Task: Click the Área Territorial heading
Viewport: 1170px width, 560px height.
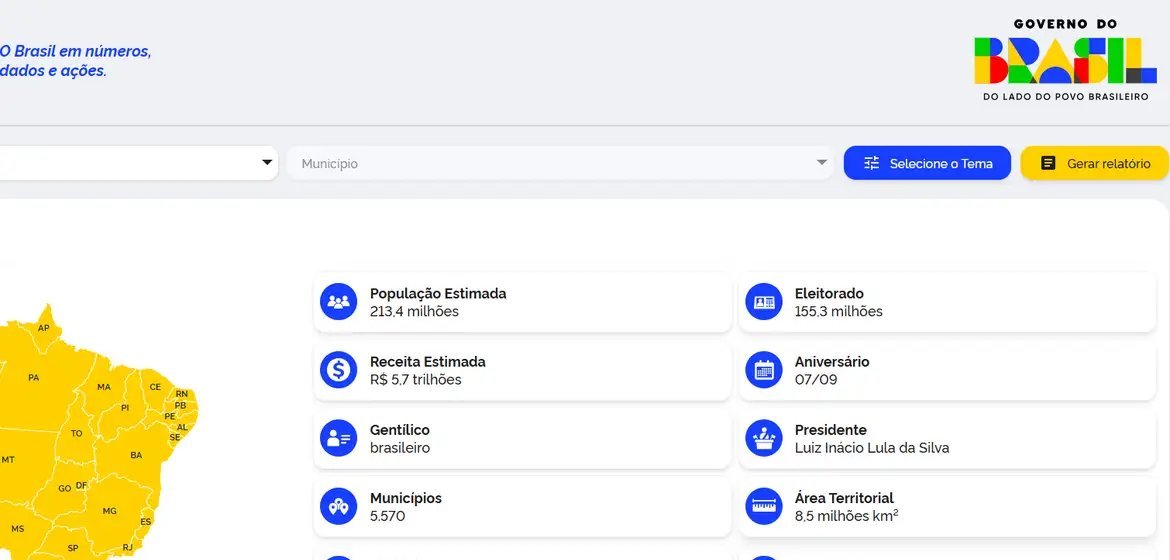Action: [x=844, y=498]
